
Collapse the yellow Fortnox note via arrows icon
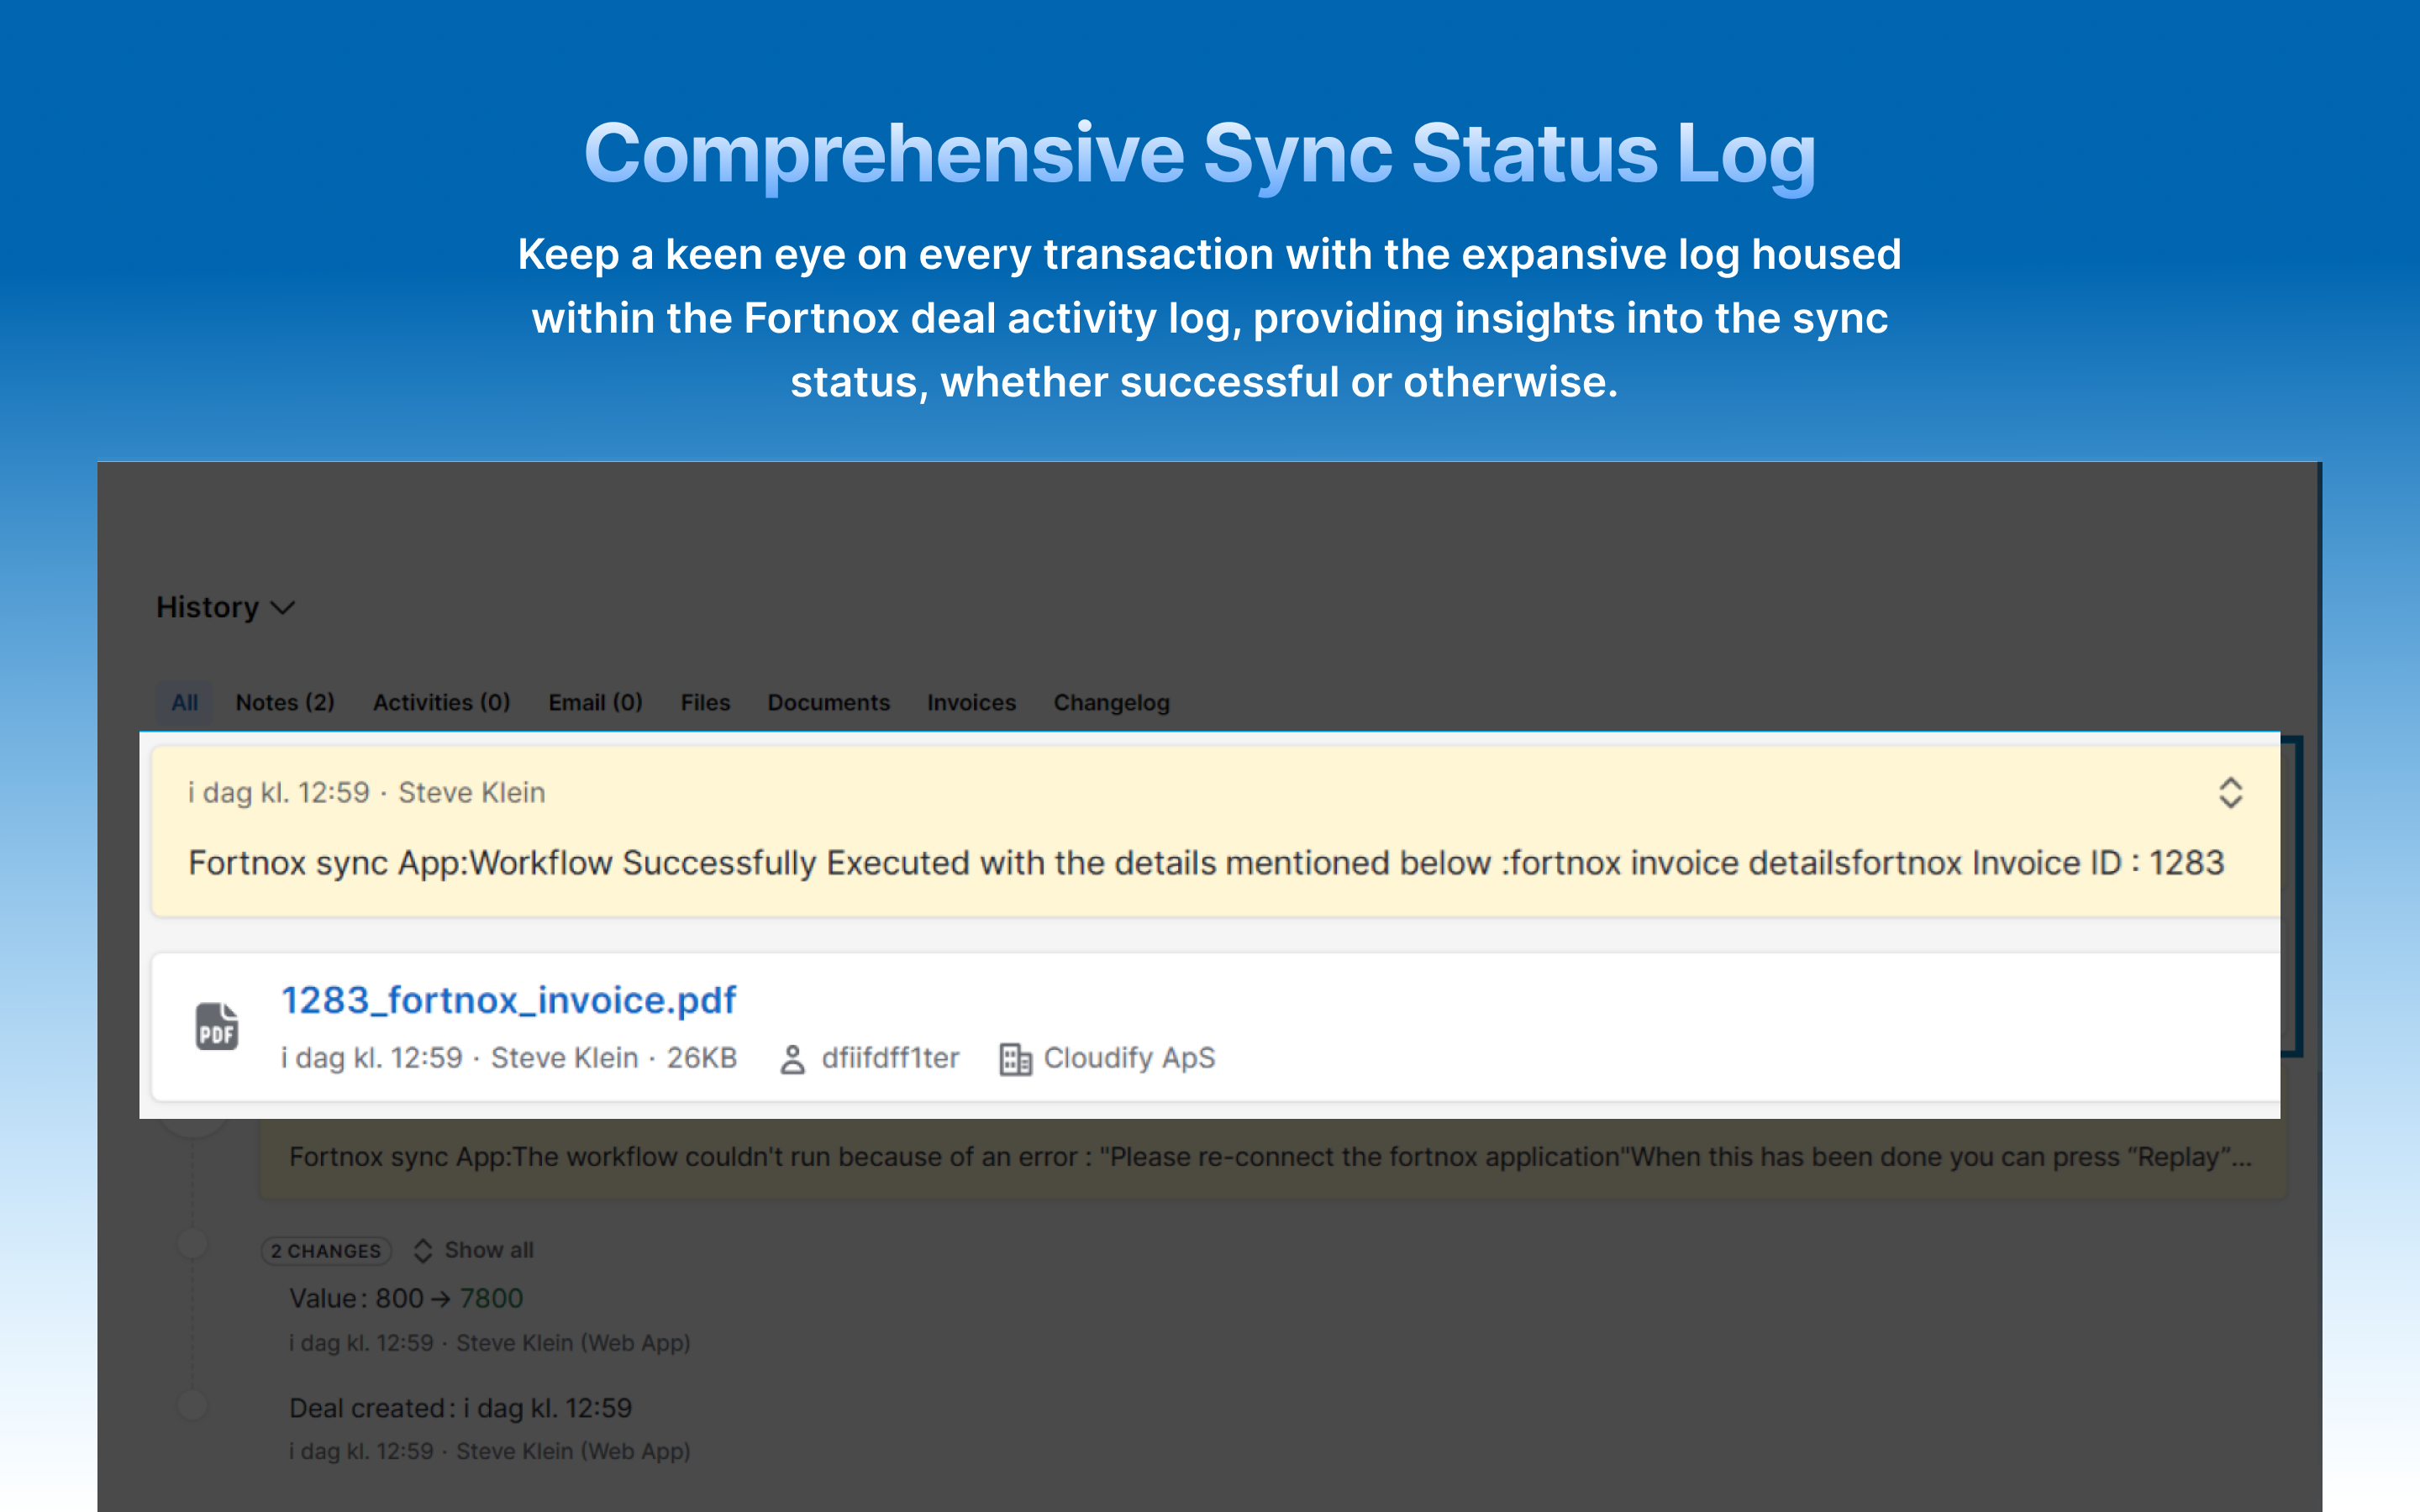coord(2233,792)
